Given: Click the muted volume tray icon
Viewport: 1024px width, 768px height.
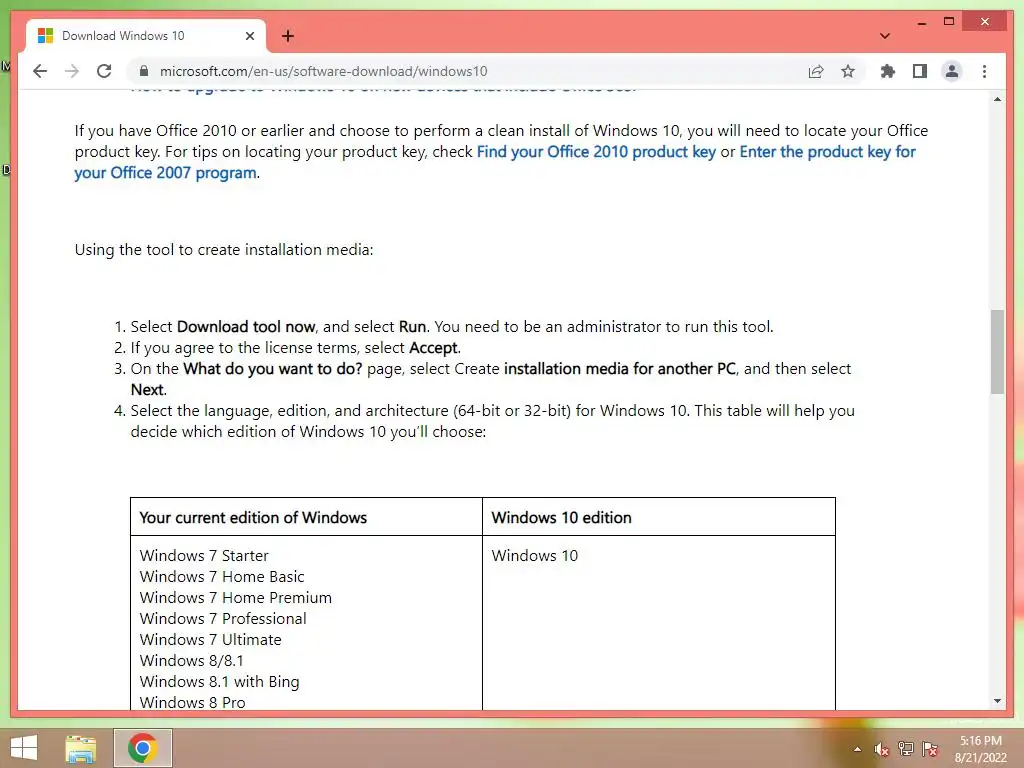Looking at the screenshot, I should tap(882, 749).
